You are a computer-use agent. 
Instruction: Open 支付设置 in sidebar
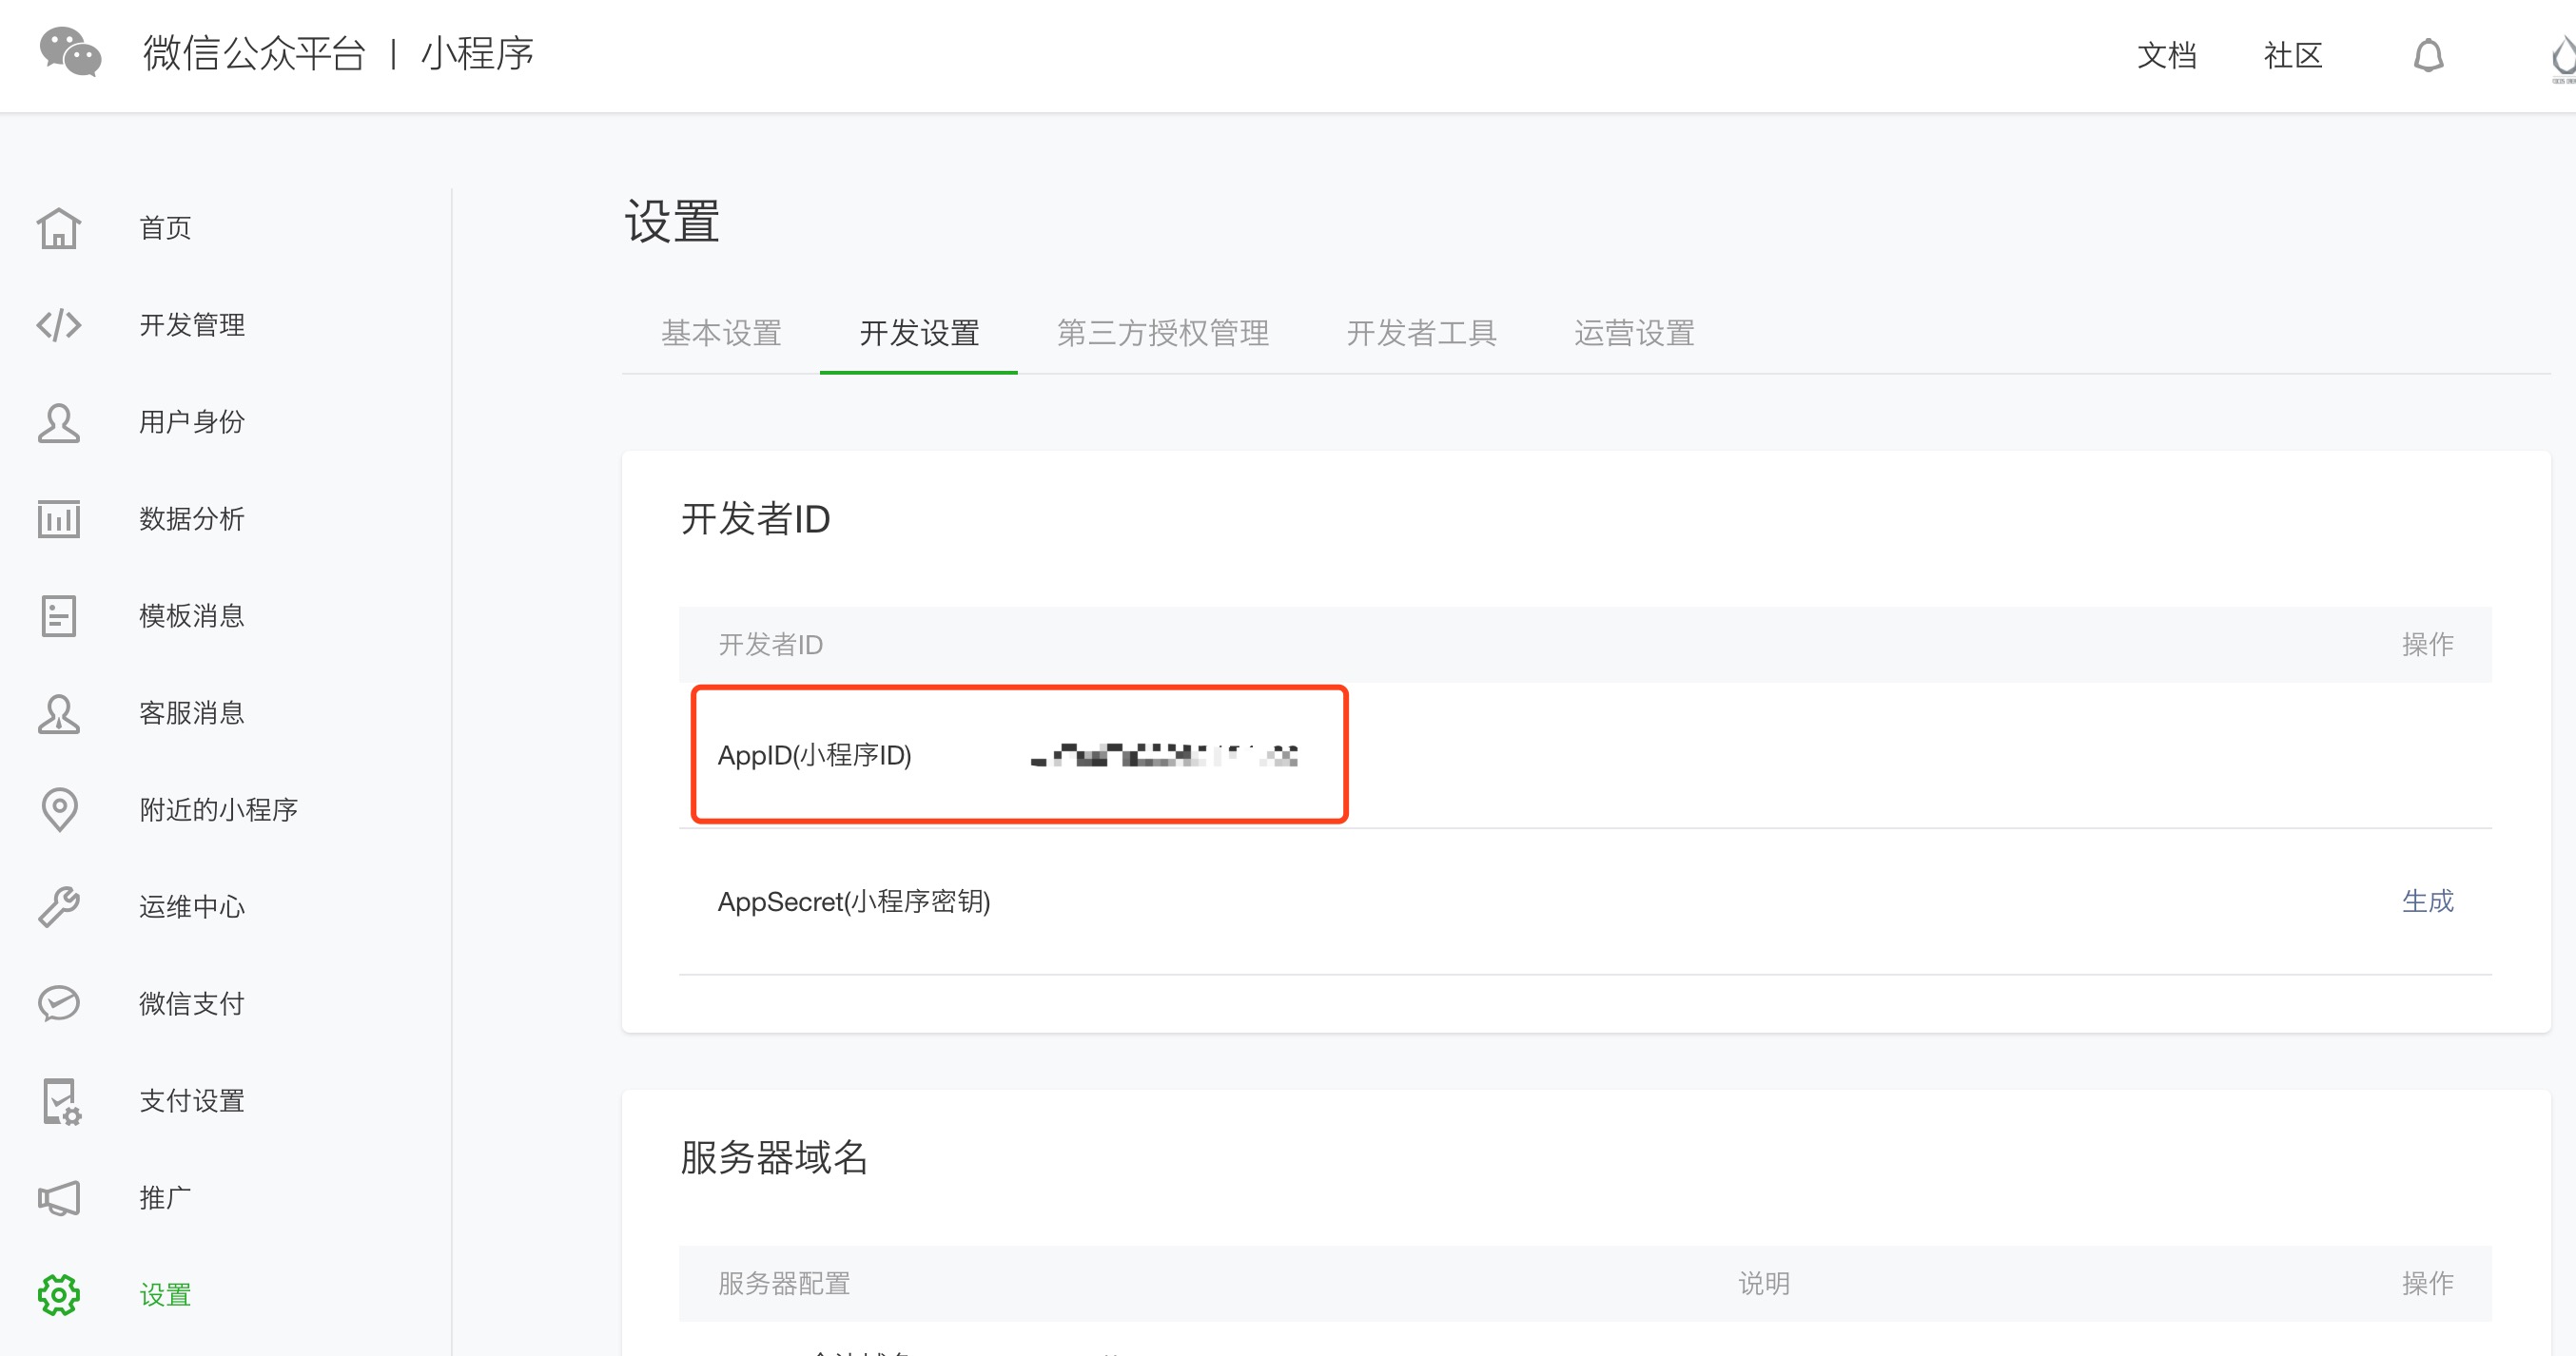(192, 1100)
